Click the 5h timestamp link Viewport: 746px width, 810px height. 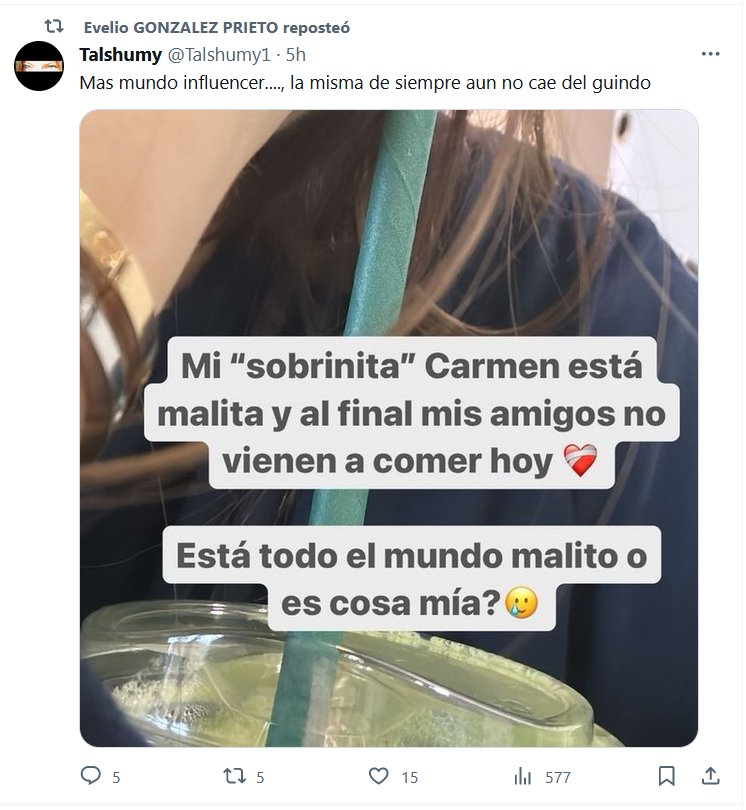[x=296, y=55]
